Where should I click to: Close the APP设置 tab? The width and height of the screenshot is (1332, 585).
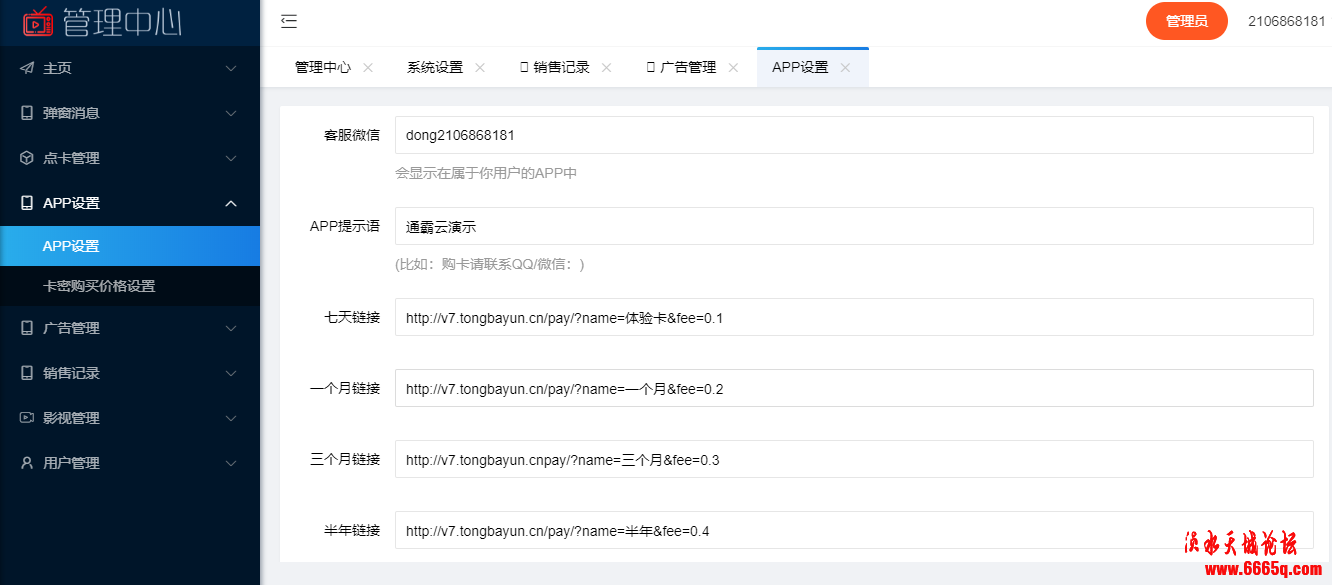pyautogui.click(x=845, y=68)
